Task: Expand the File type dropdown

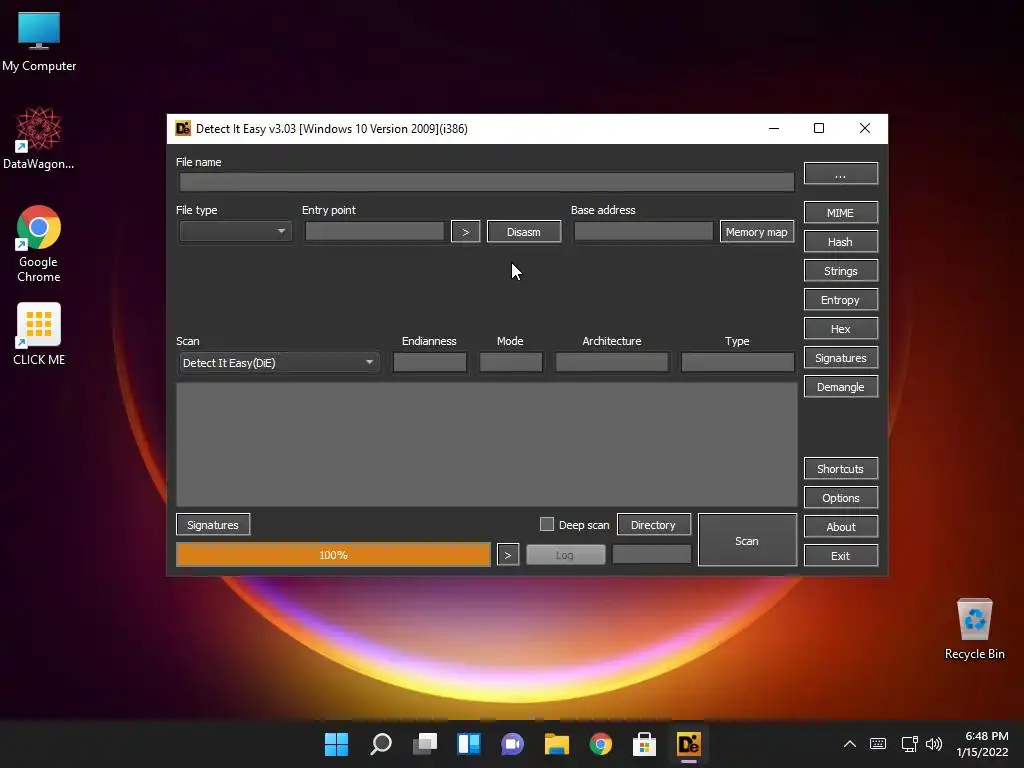Action: point(235,231)
